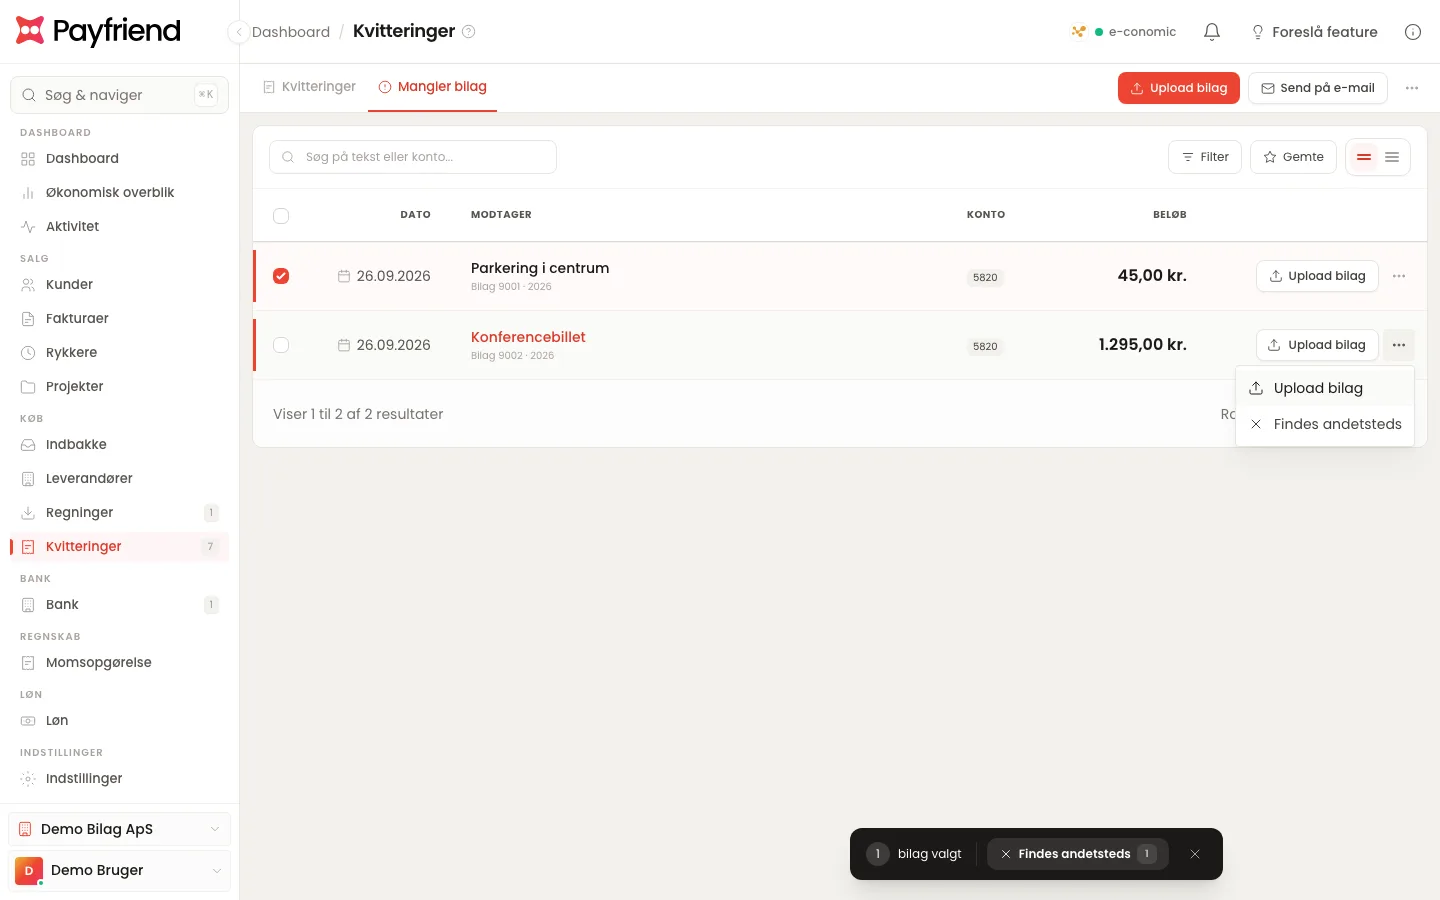This screenshot has height=900, width=1440.
Task: Click Send på e-mail
Action: tap(1318, 88)
